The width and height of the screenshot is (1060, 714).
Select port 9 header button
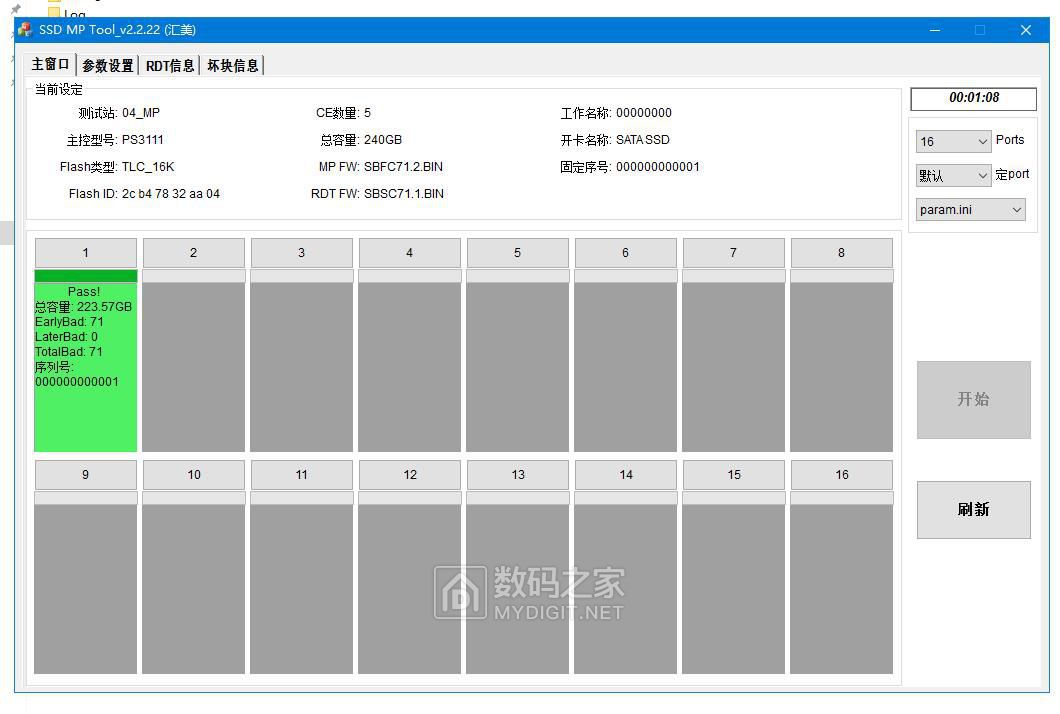[86, 475]
